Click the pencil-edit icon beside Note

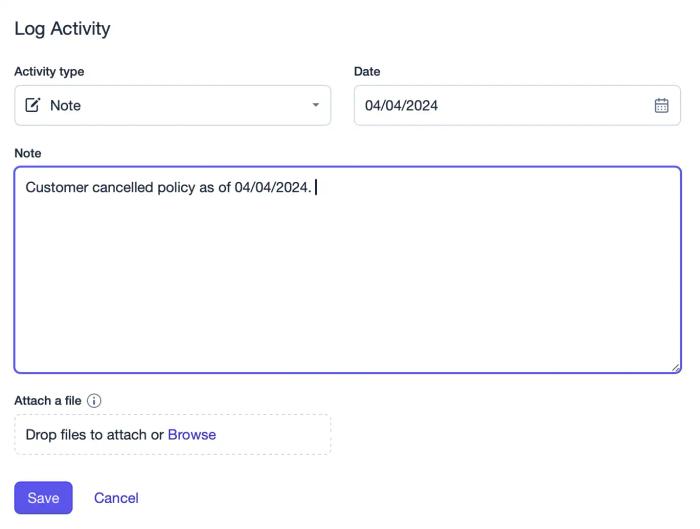point(33,105)
